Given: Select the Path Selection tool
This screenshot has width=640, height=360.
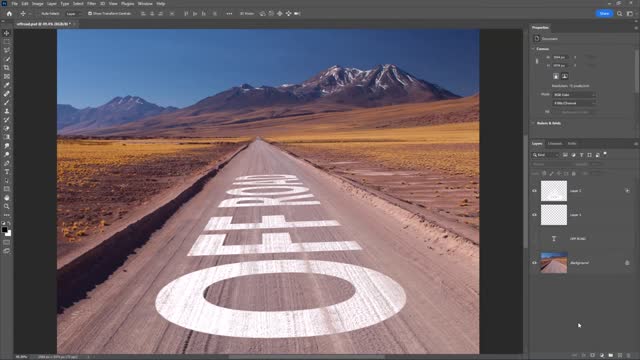Looking at the screenshot, I should pyautogui.click(x=7, y=180).
